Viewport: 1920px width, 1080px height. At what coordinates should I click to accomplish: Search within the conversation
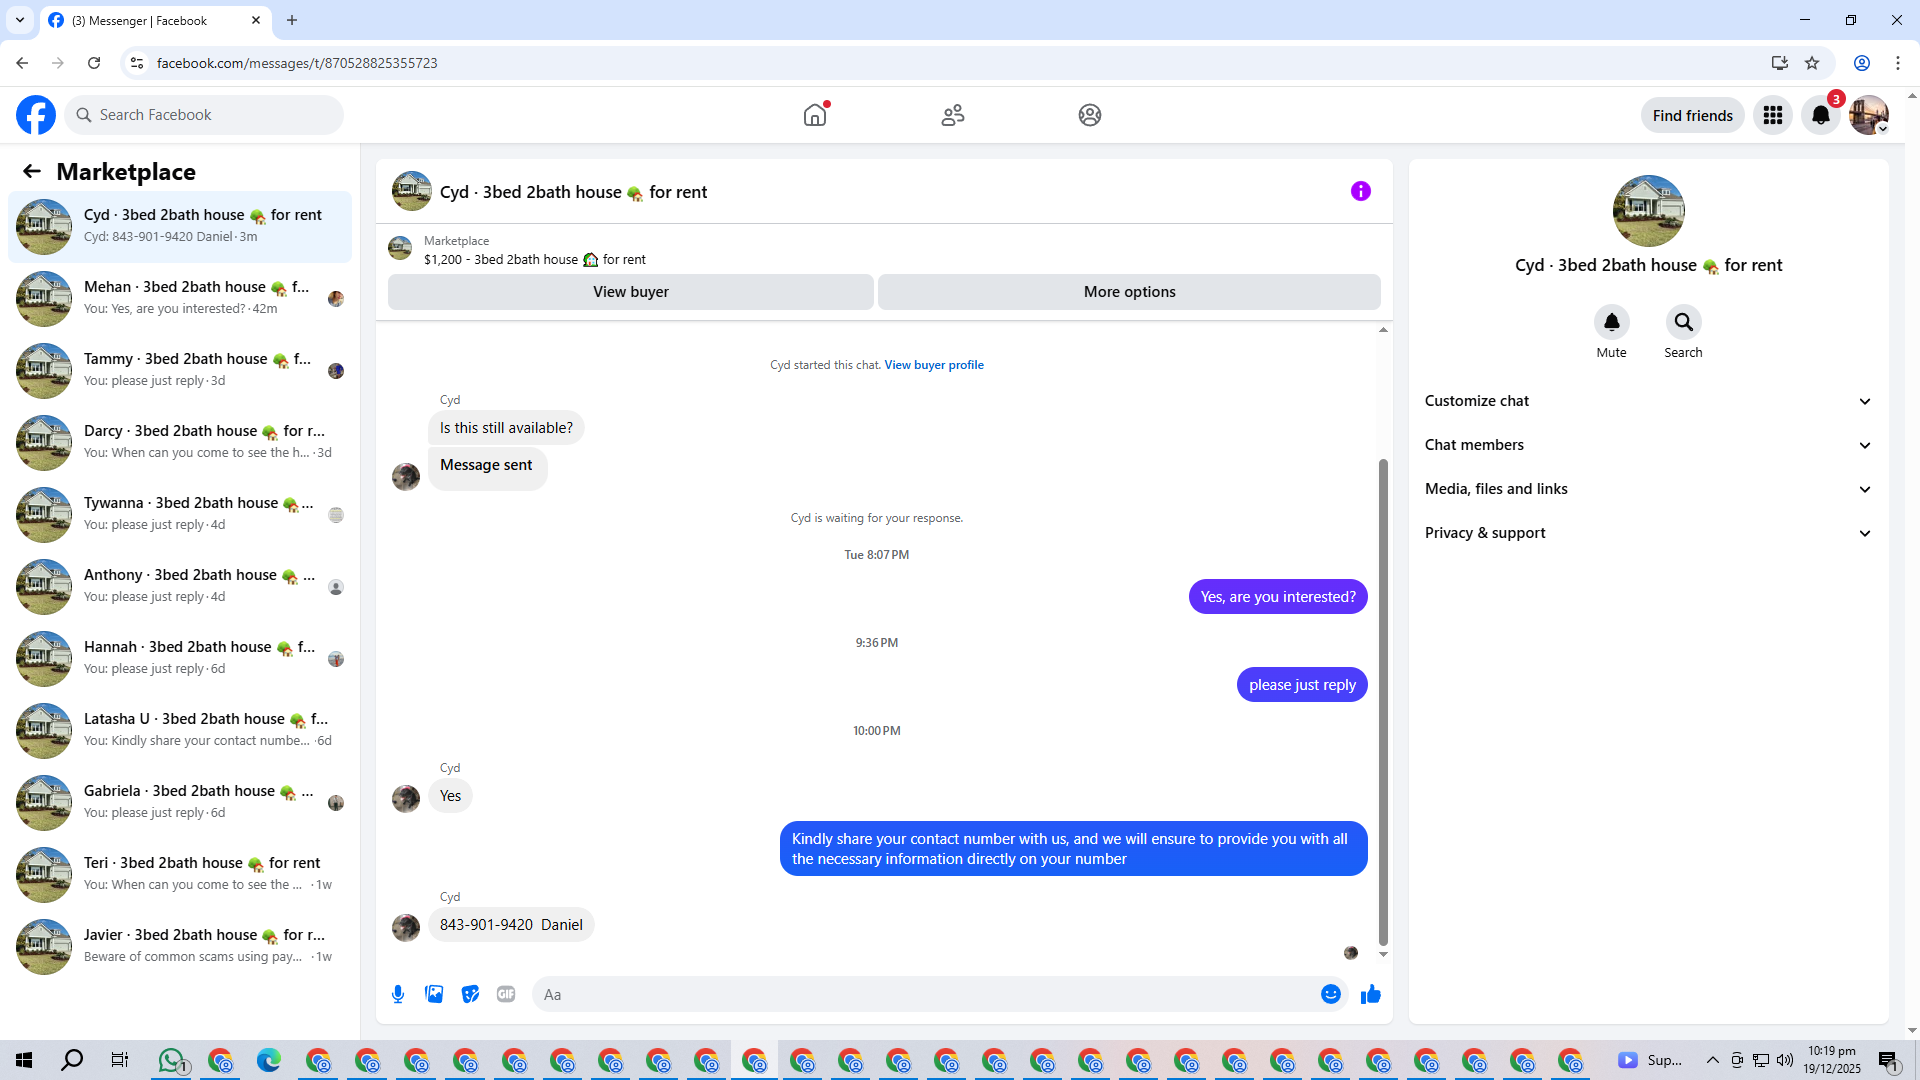coord(1683,322)
